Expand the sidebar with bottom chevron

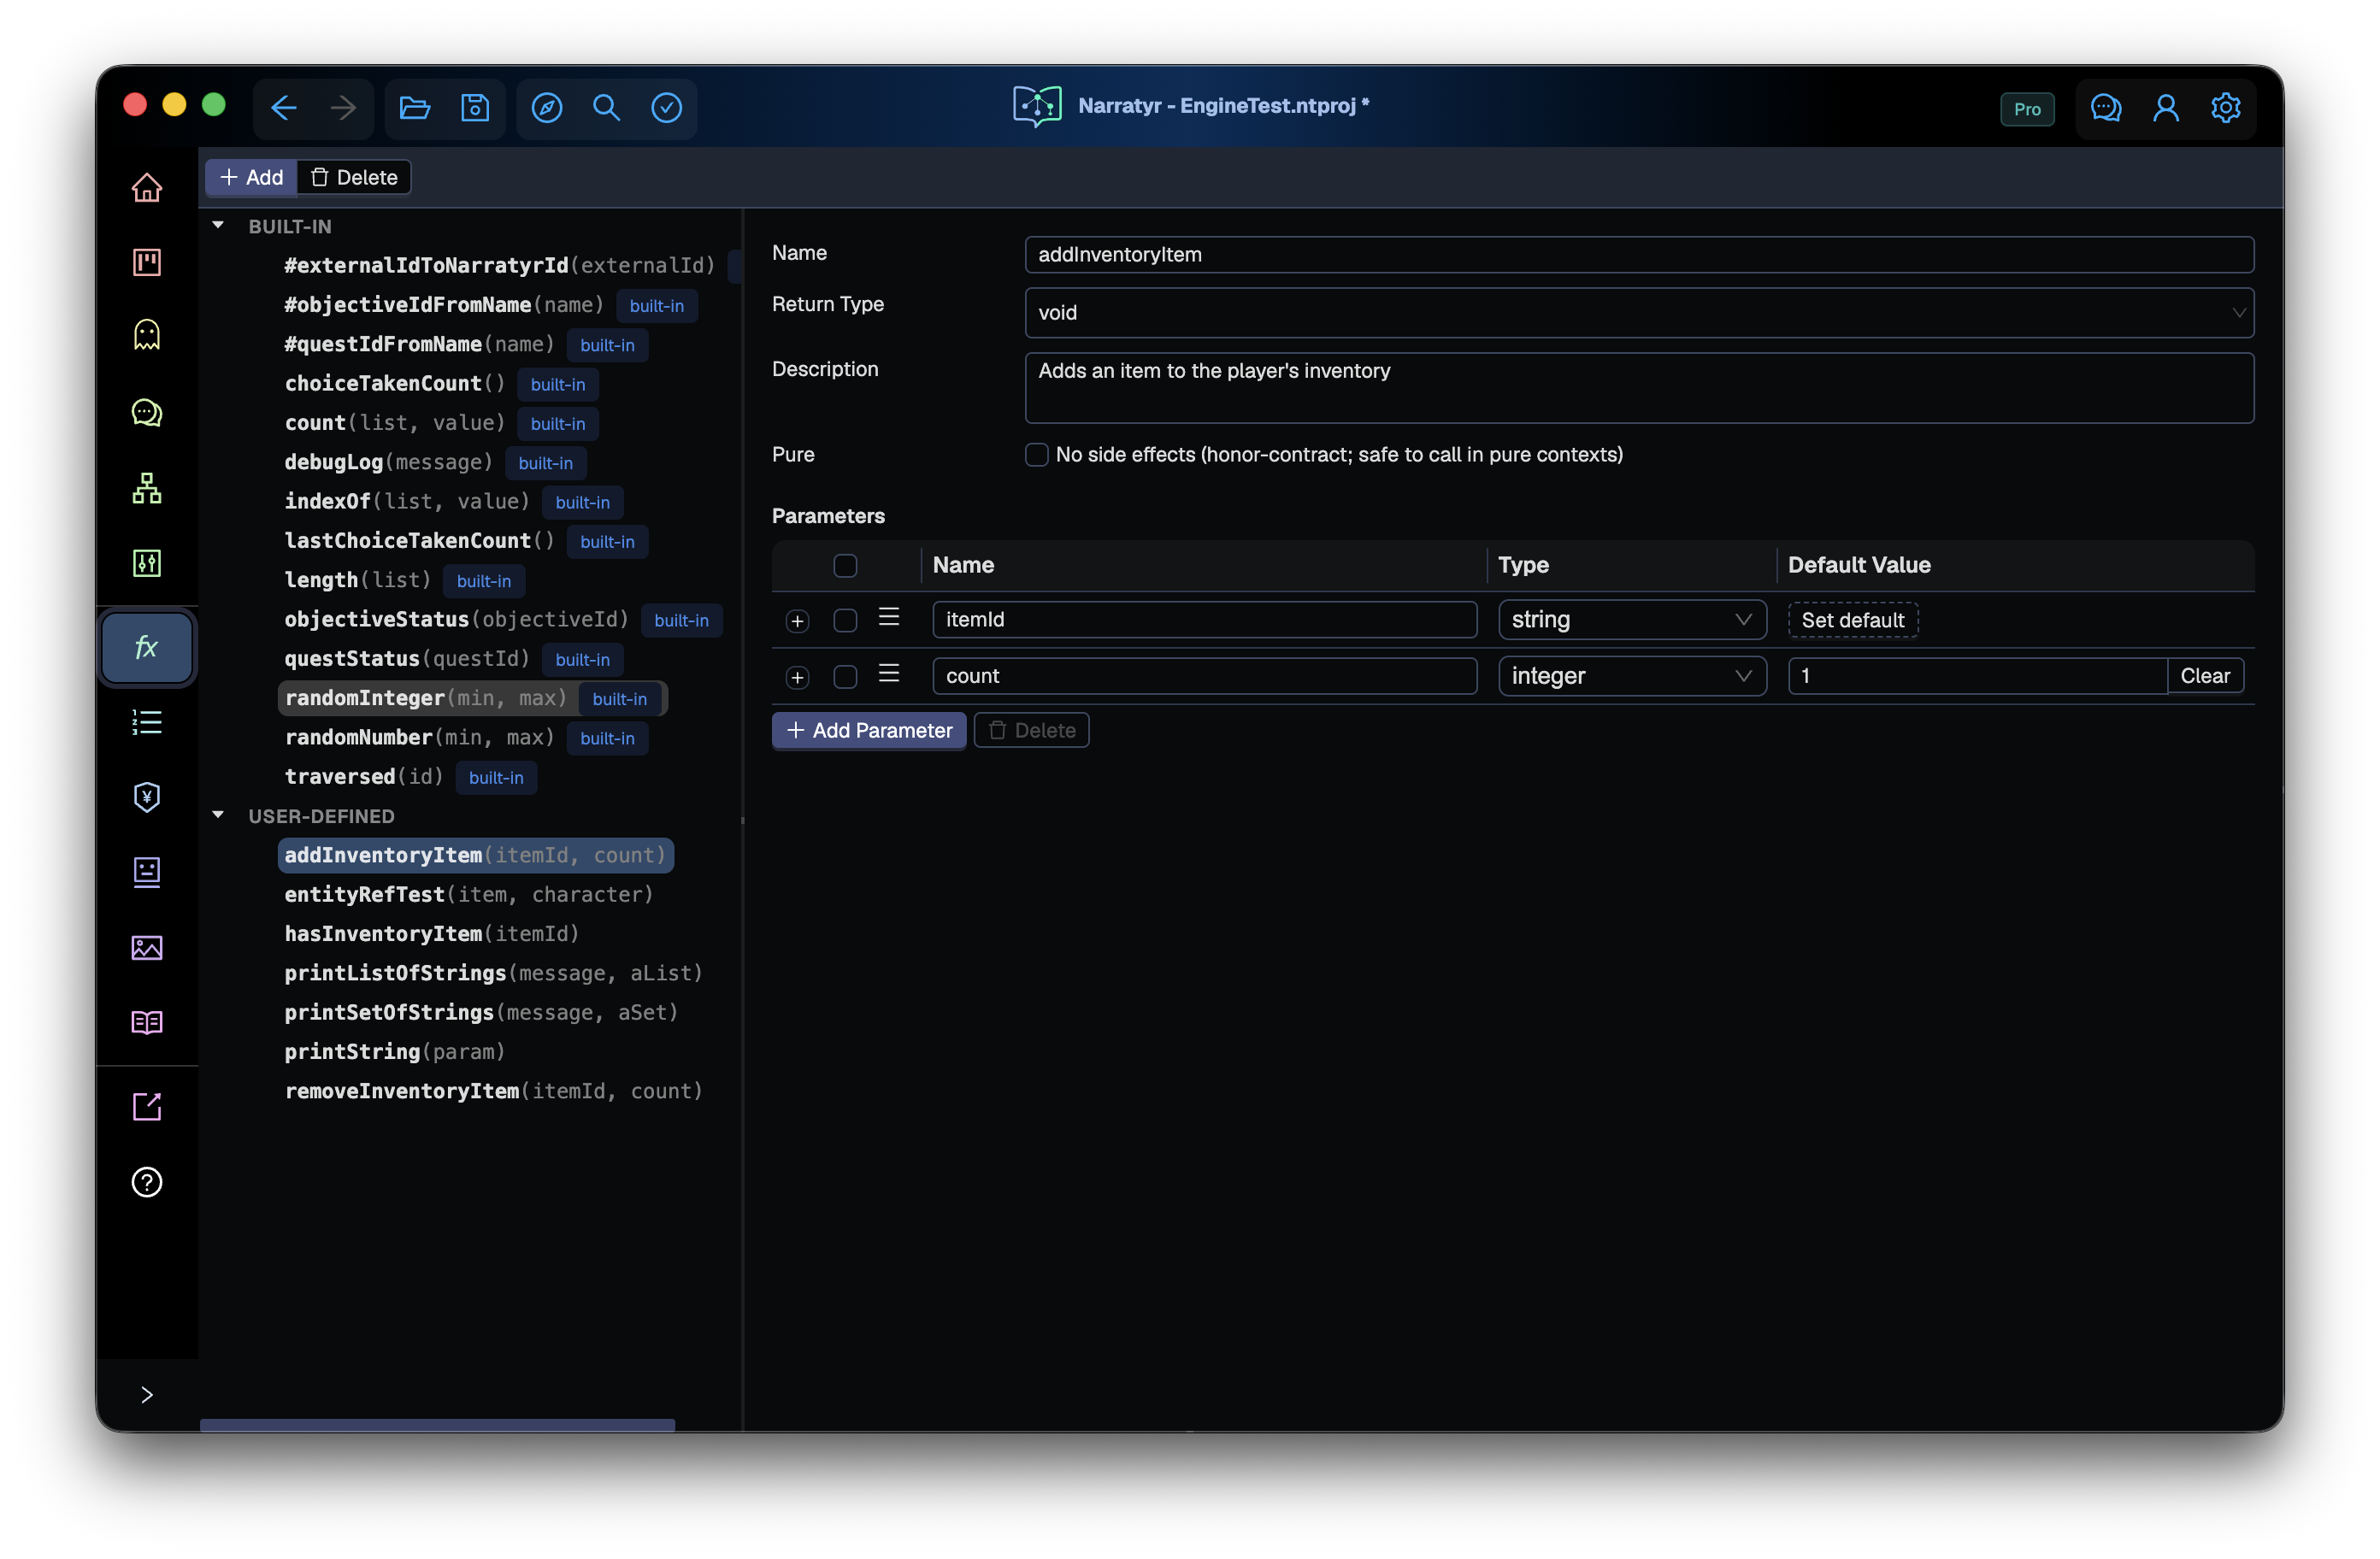point(147,1395)
